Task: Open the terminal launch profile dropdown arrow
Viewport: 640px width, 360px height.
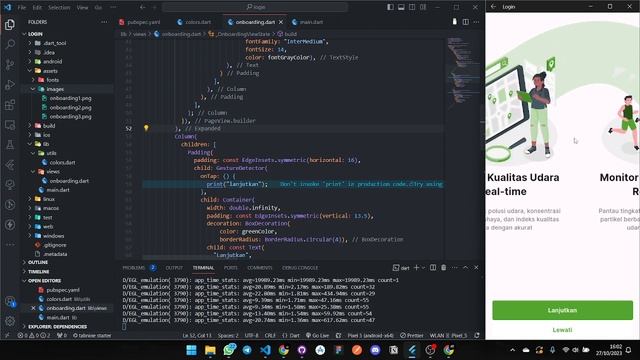Action: coord(423,268)
